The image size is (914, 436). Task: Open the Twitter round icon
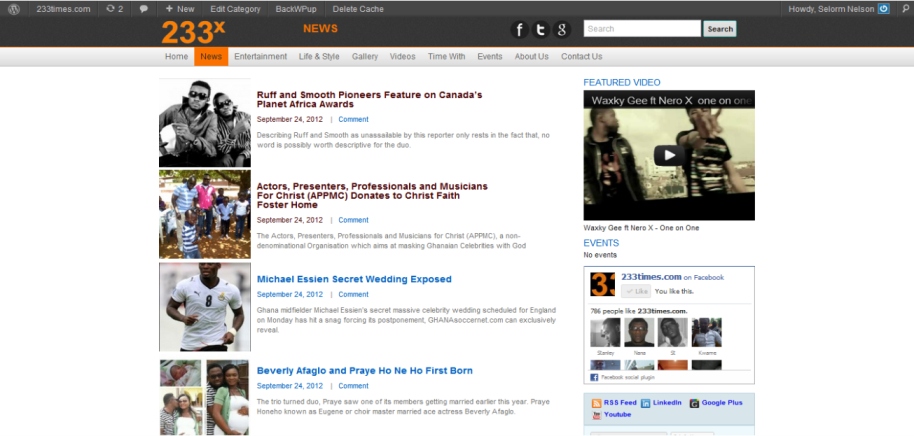click(x=540, y=30)
